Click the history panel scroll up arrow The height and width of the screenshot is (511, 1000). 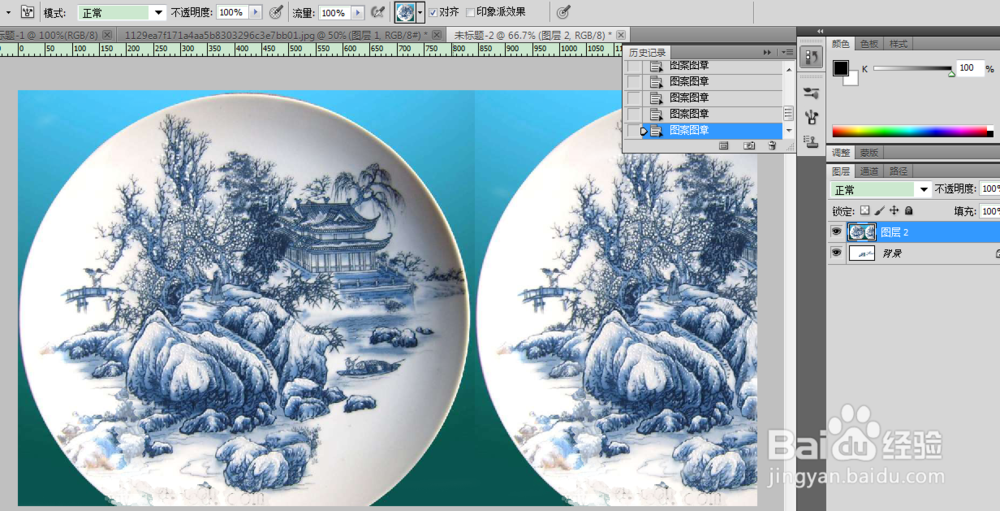(x=789, y=69)
